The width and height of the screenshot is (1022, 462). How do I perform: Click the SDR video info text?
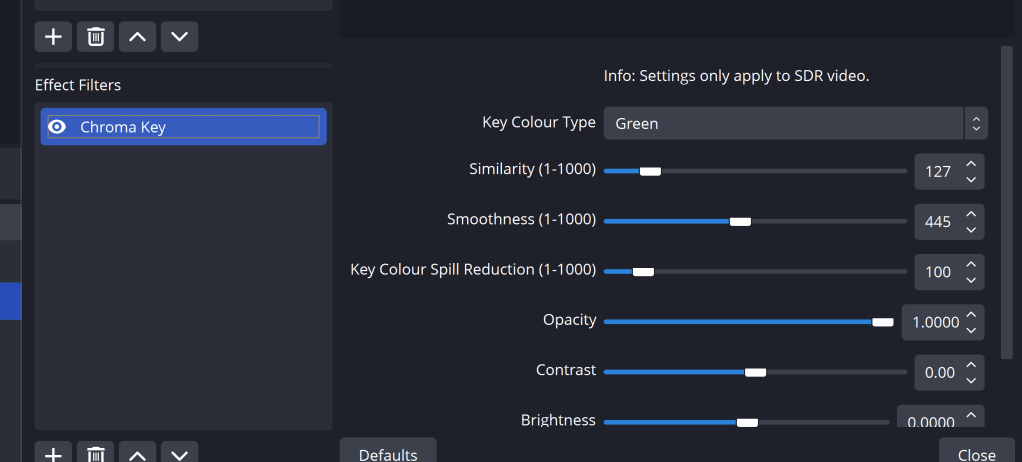coord(737,76)
